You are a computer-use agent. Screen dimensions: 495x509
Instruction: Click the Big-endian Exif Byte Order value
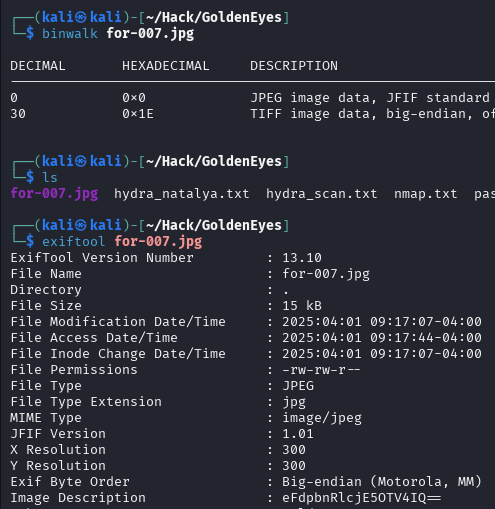(x=382, y=482)
